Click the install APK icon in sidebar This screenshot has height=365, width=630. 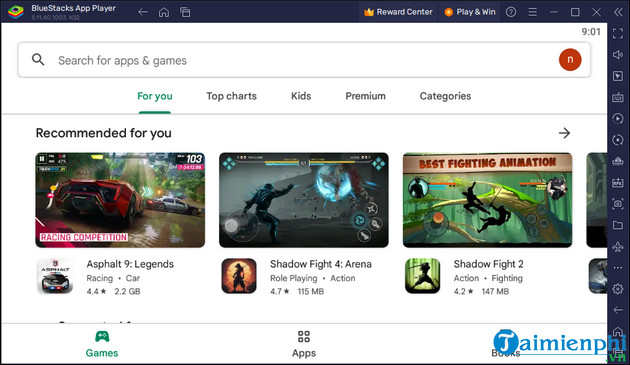coord(618,182)
